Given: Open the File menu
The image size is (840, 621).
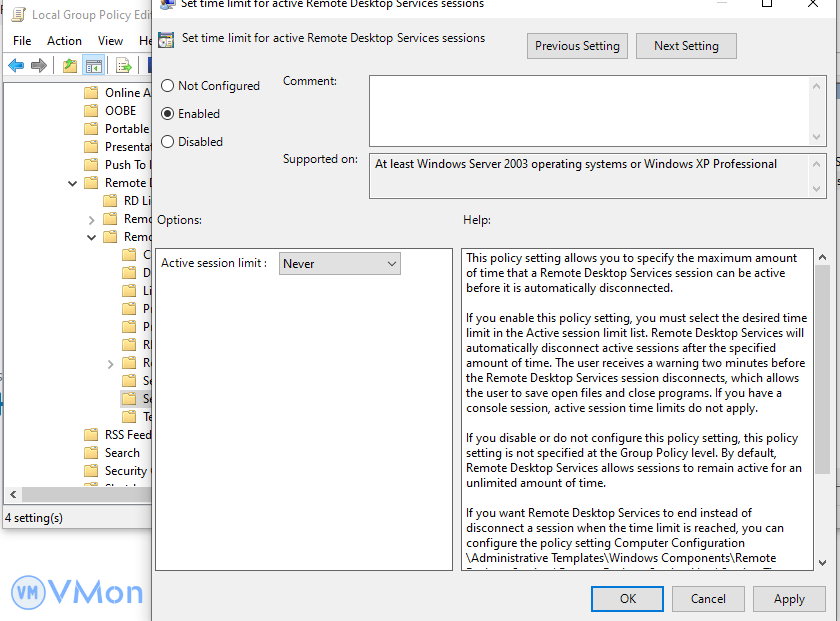Looking at the screenshot, I should pyautogui.click(x=22, y=41).
